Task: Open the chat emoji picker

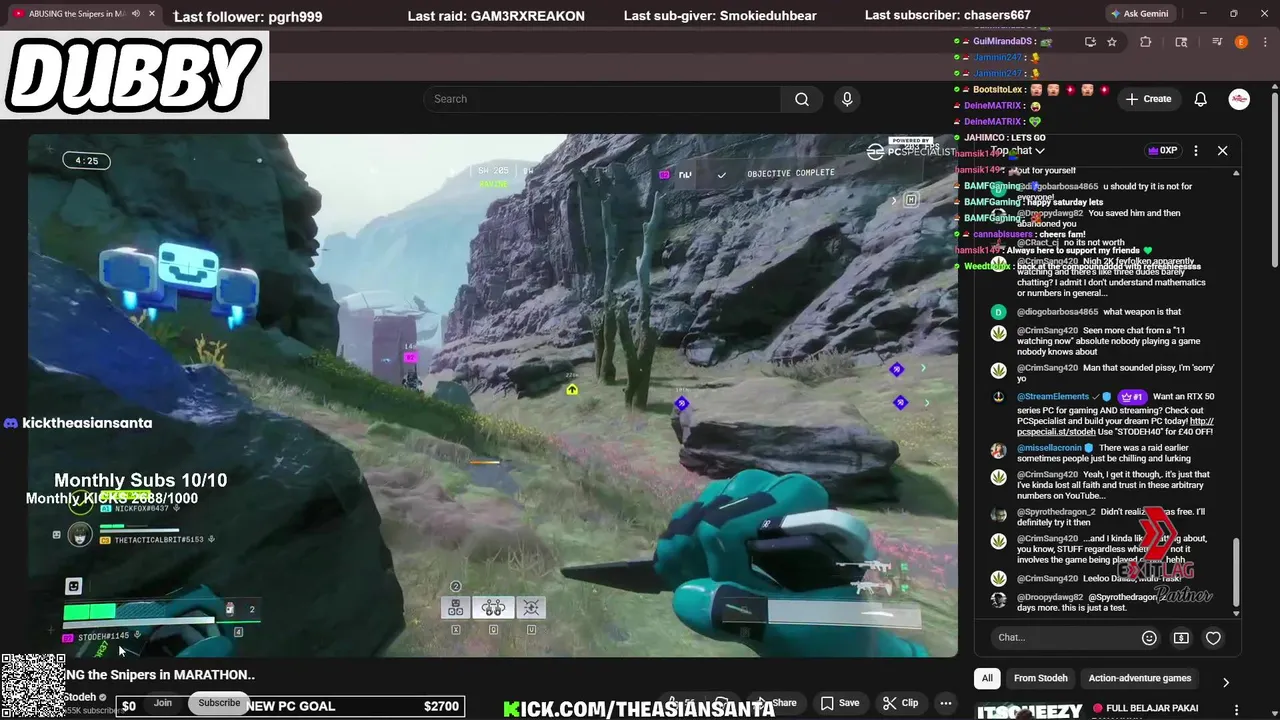Action: point(1149,637)
